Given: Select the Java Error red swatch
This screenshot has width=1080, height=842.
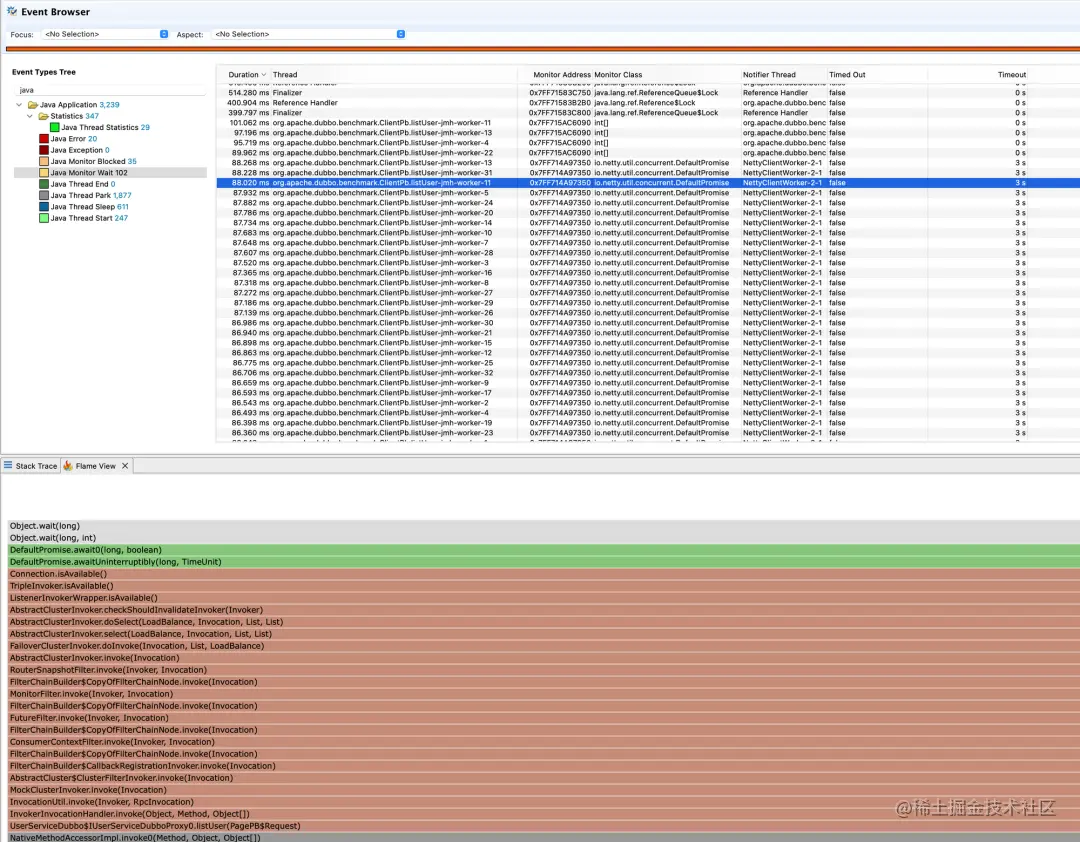Looking at the screenshot, I should pos(44,138).
